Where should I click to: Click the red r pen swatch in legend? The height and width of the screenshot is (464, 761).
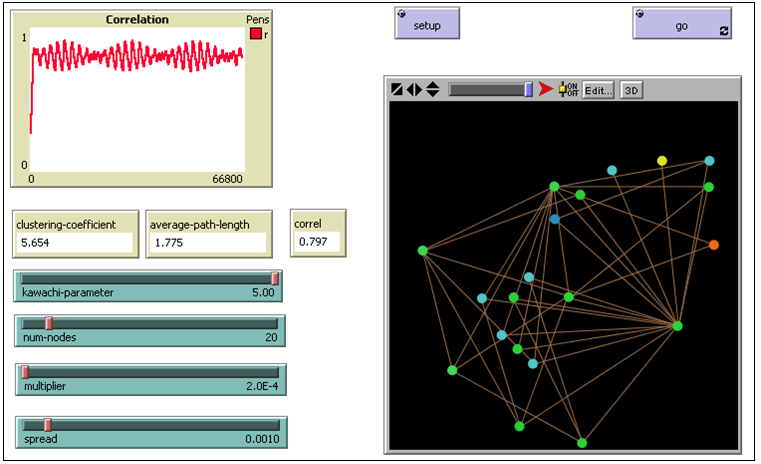tap(256, 34)
